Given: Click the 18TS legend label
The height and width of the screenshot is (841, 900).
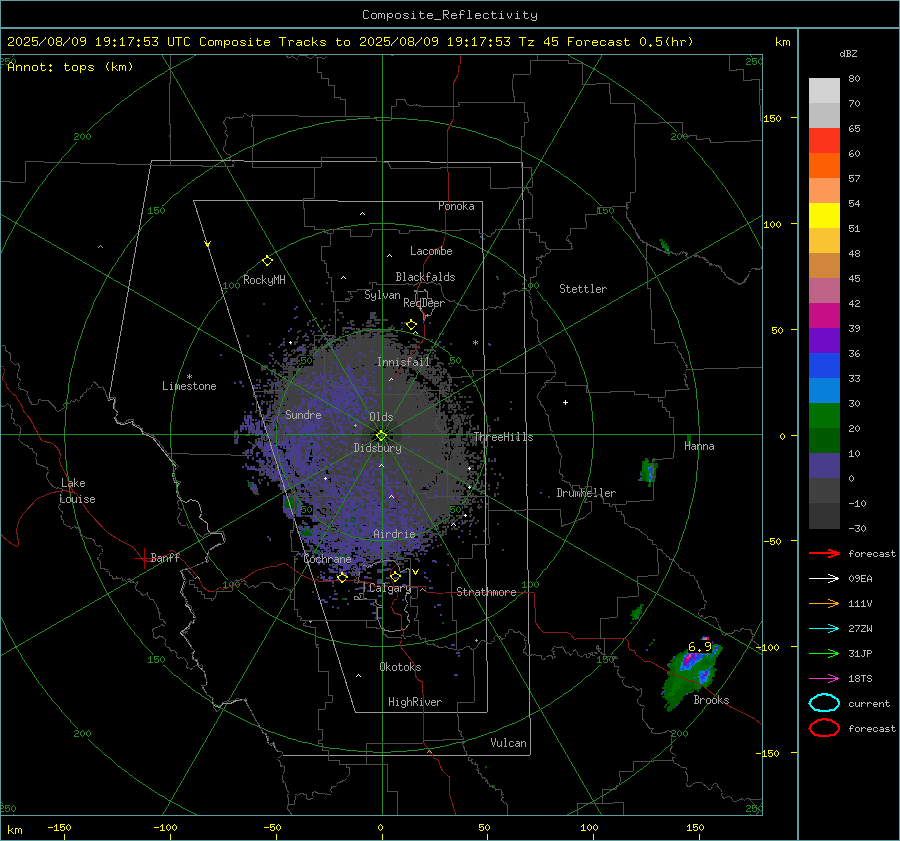Looking at the screenshot, I should [860, 679].
